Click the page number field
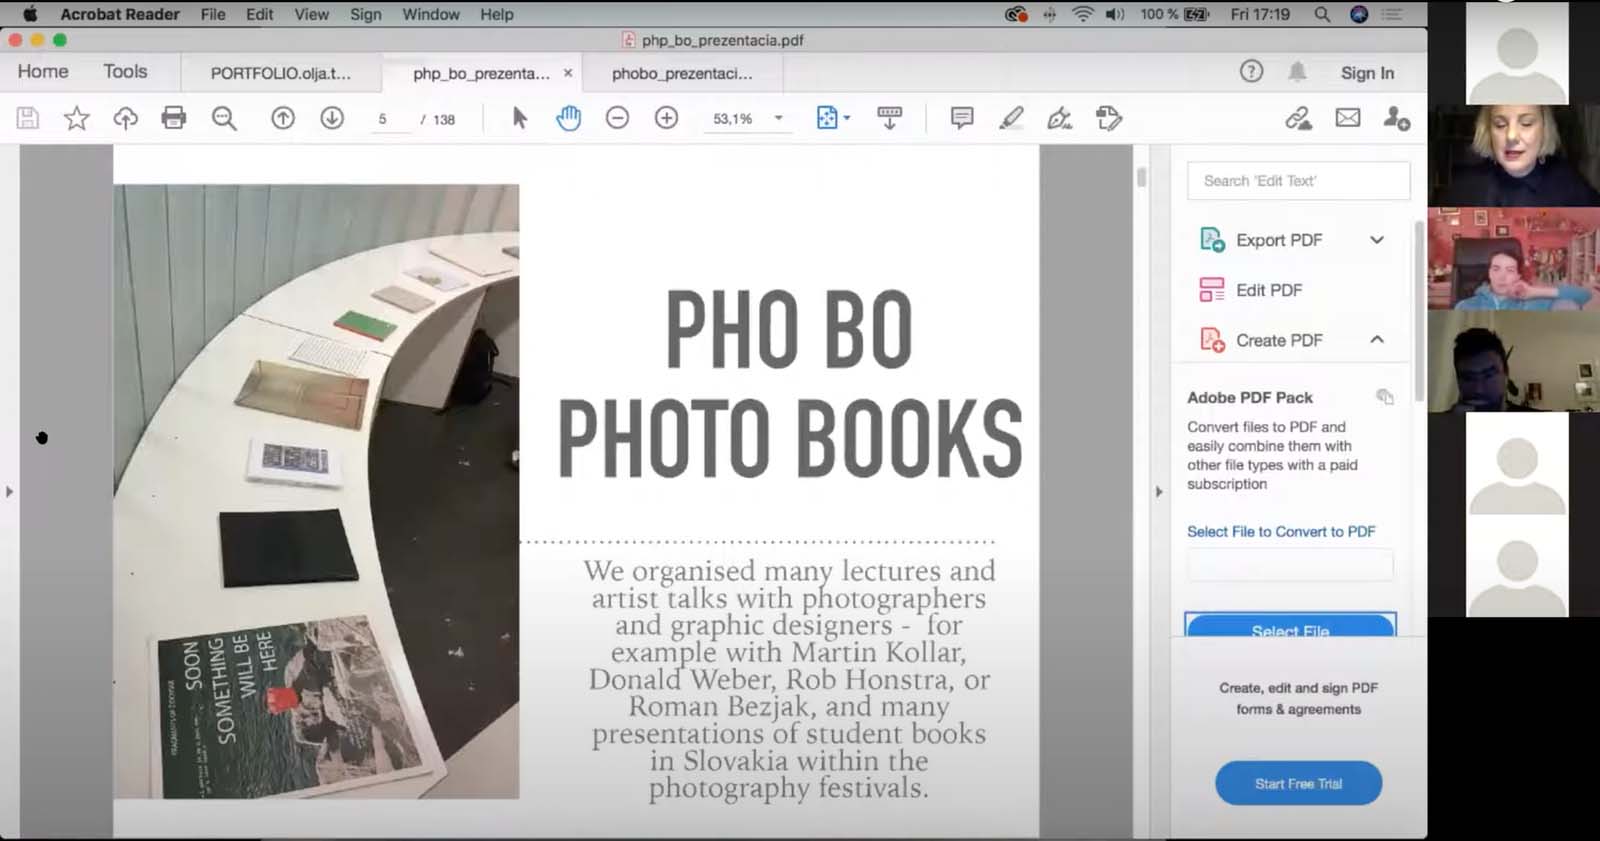 point(383,119)
